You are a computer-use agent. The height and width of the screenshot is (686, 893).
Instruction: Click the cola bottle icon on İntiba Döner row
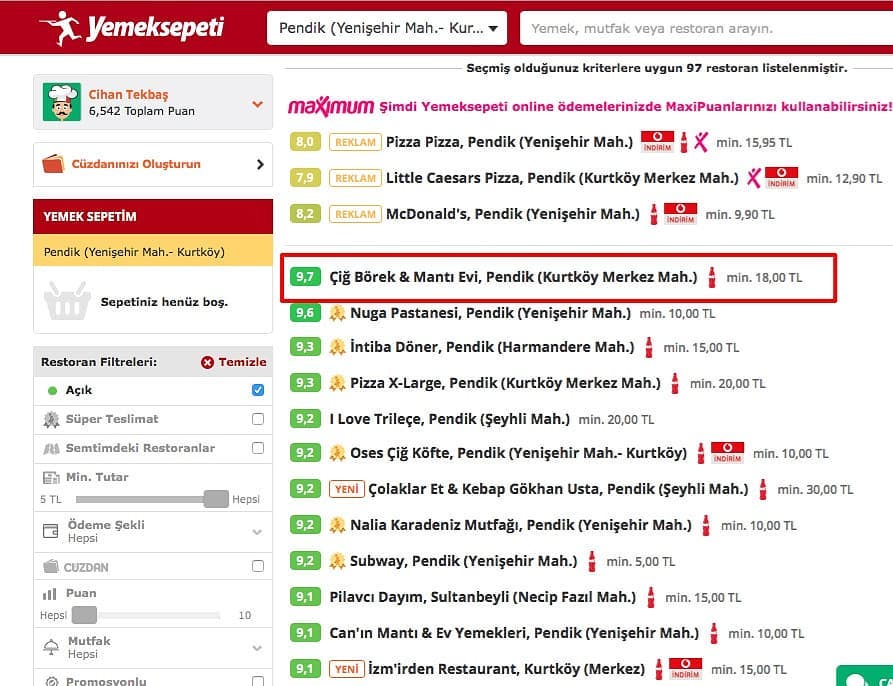point(649,347)
